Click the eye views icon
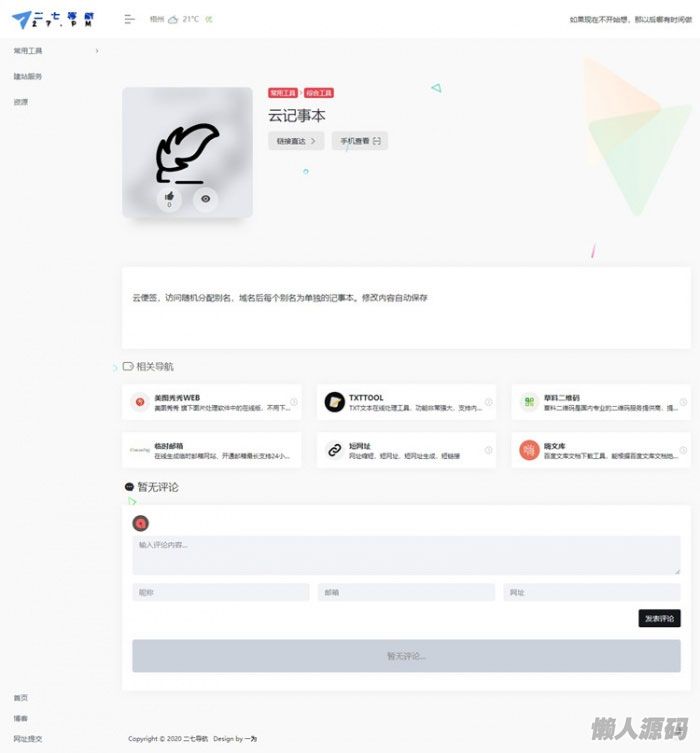 (205, 199)
